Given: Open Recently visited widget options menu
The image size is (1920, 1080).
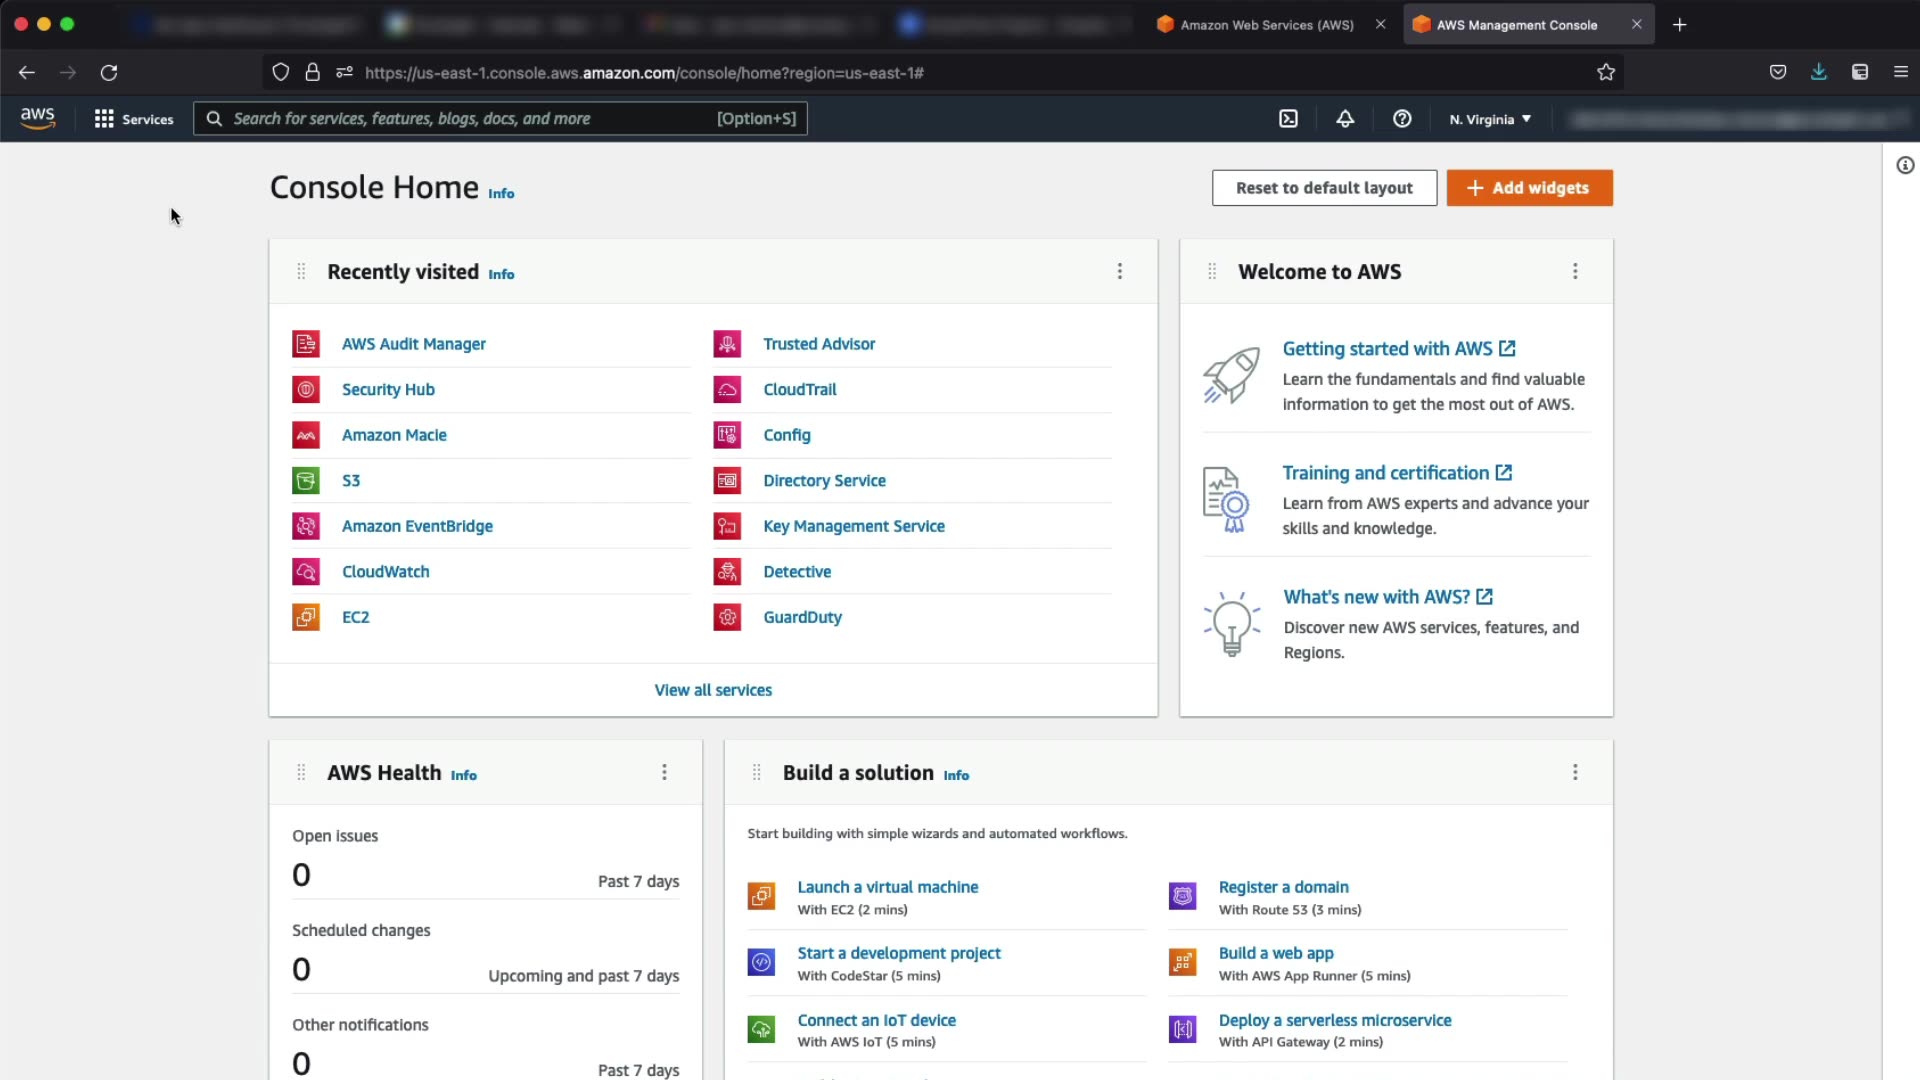Looking at the screenshot, I should 1120,271.
